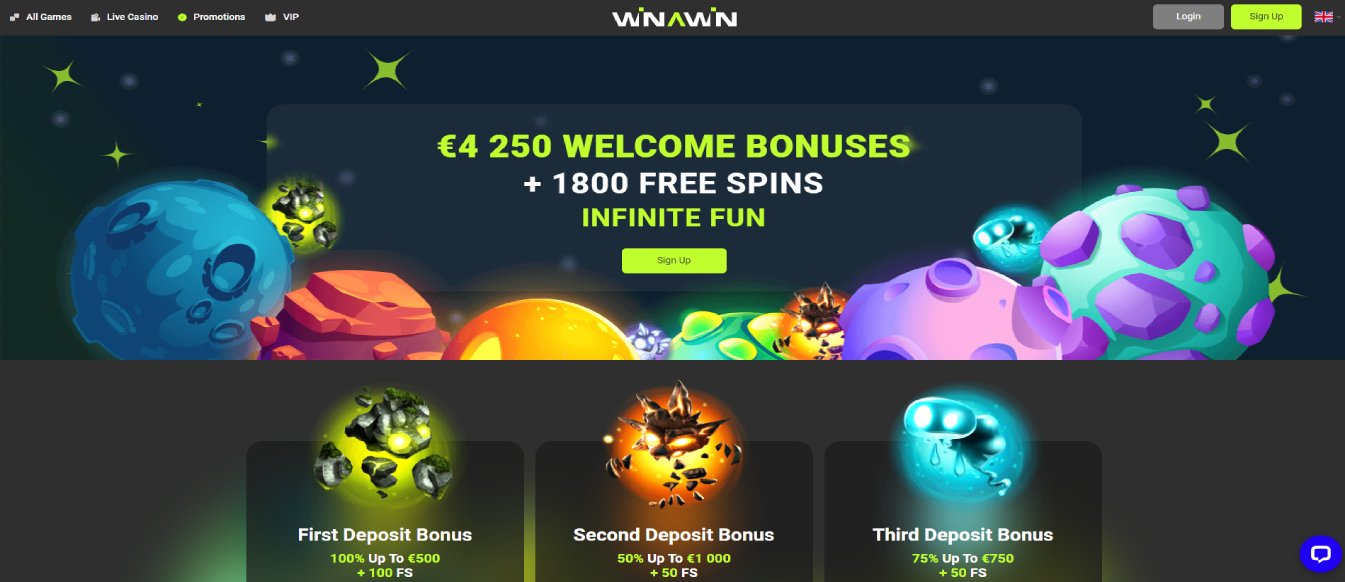Click the orange exploding planet bonus icon
Screen dimensions: 1345x582
pyautogui.click(x=673, y=443)
